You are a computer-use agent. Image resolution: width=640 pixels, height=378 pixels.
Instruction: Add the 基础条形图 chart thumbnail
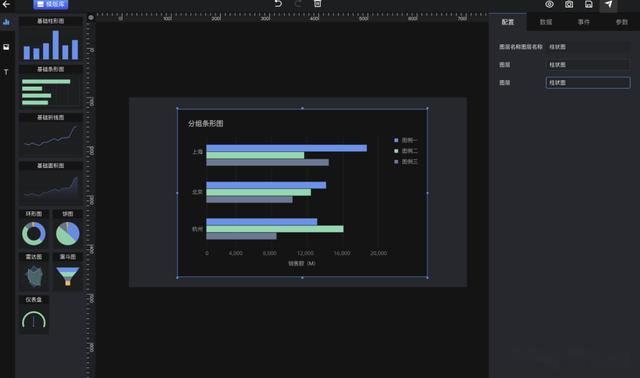pyautogui.click(x=51, y=87)
